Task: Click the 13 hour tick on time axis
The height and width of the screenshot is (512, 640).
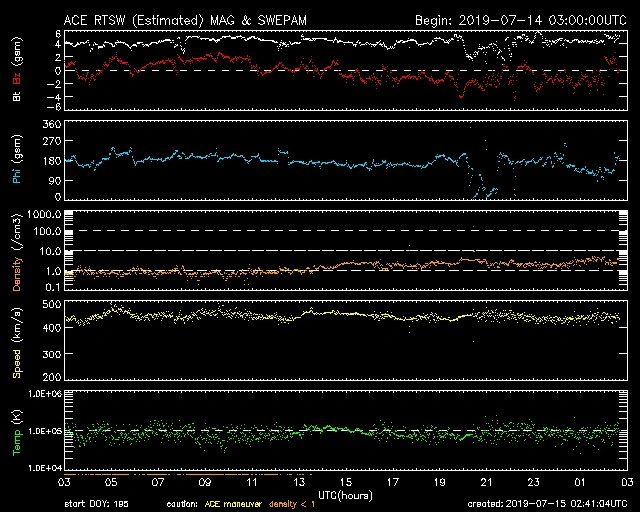Action: (296, 481)
